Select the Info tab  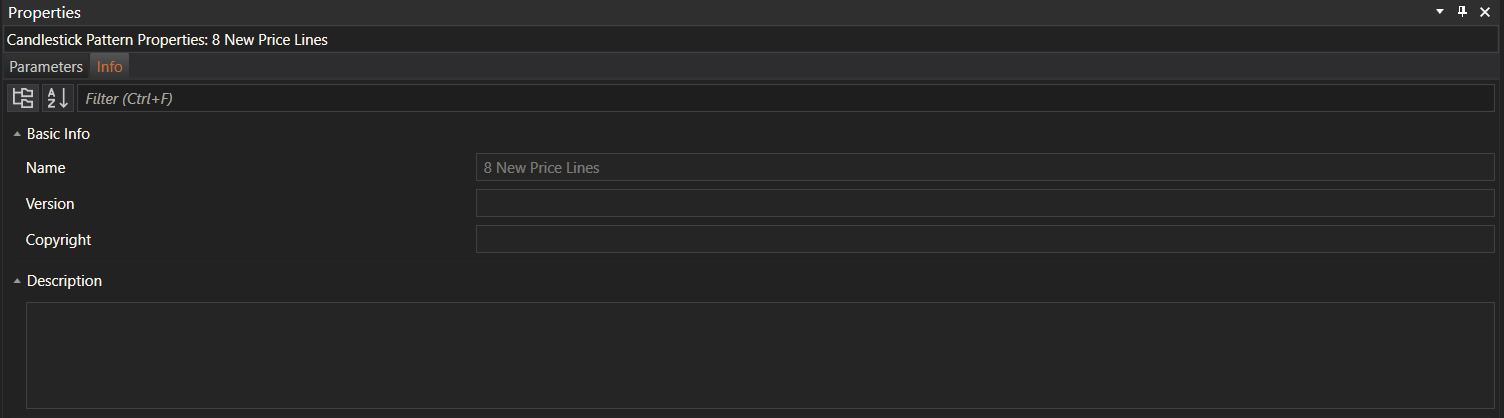[110, 67]
